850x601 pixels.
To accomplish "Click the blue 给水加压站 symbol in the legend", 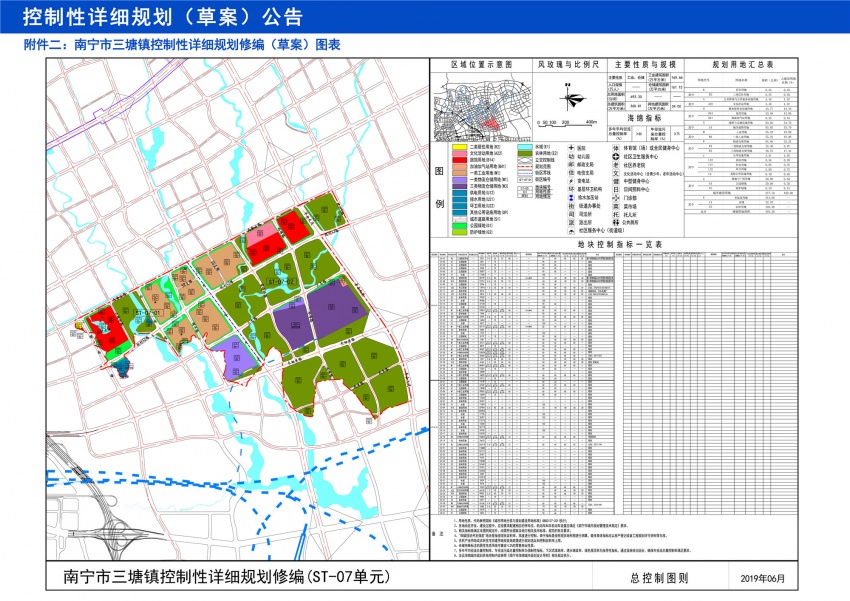I will pos(571,198).
